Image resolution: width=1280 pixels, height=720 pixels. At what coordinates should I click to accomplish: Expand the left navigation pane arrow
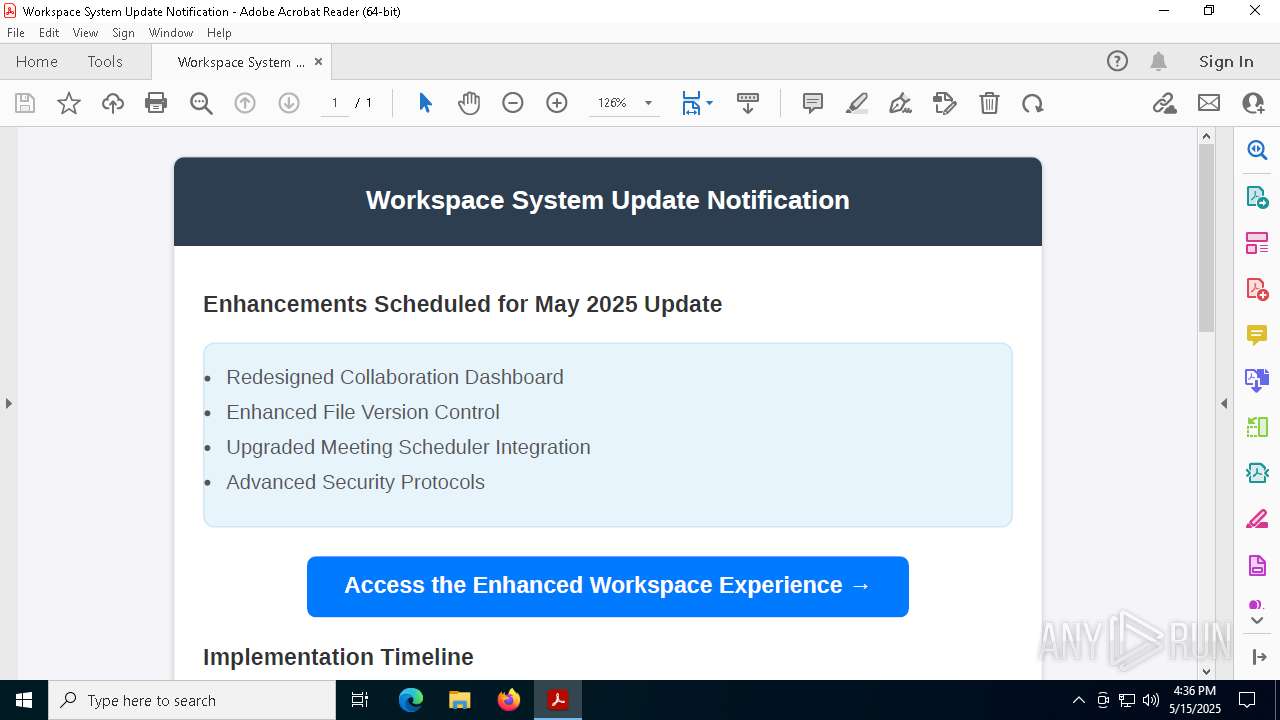coord(8,404)
